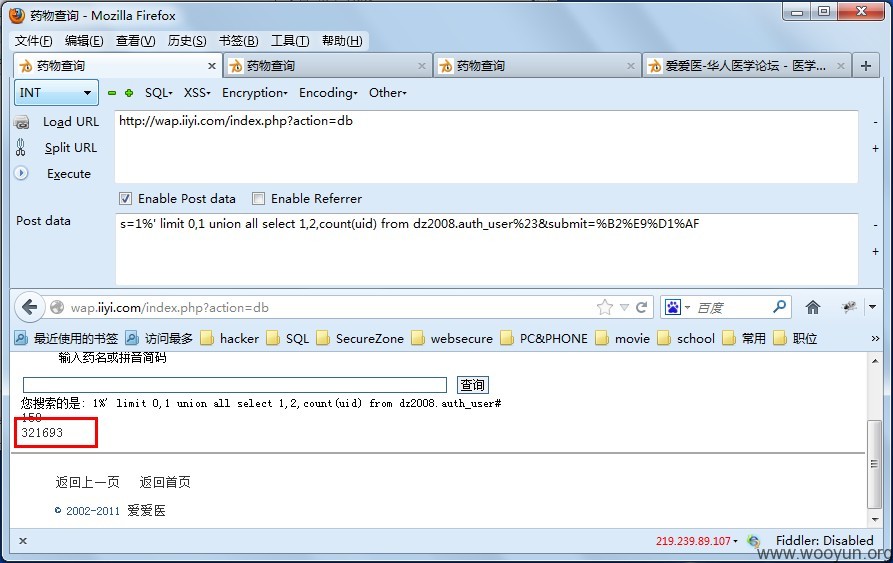893x563 pixels.
Task: Go back with the browser back arrow
Action: click(29, 307)
